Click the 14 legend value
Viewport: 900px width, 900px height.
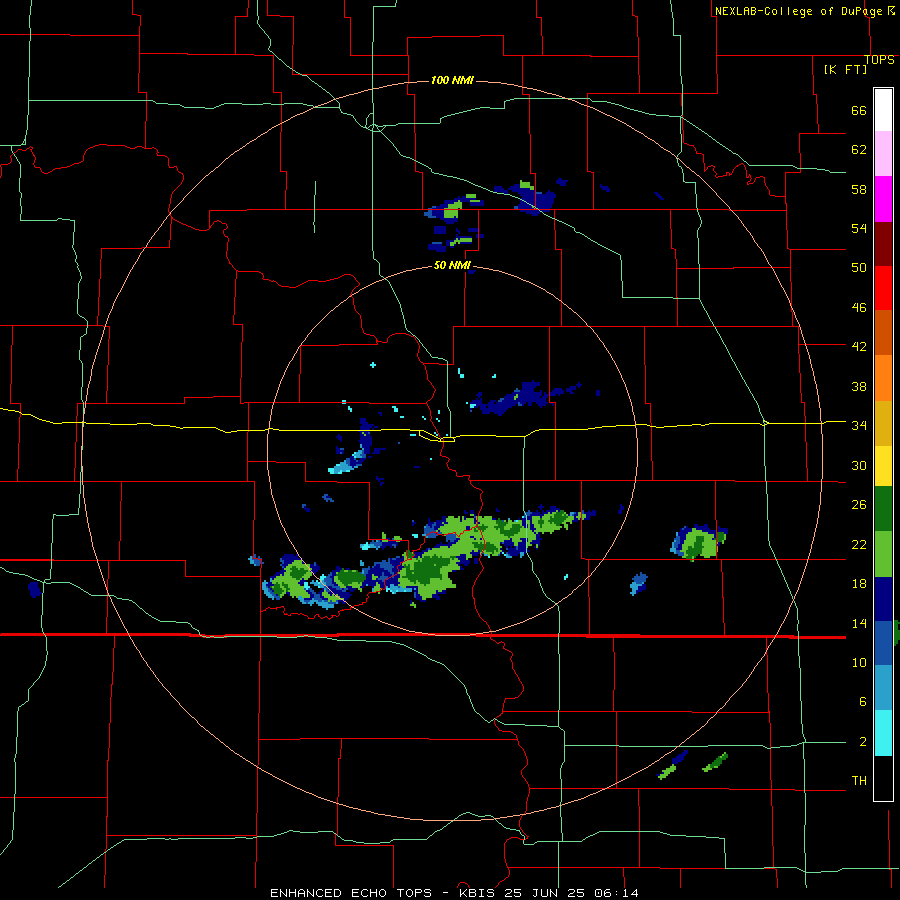click(x=859, y=623)
